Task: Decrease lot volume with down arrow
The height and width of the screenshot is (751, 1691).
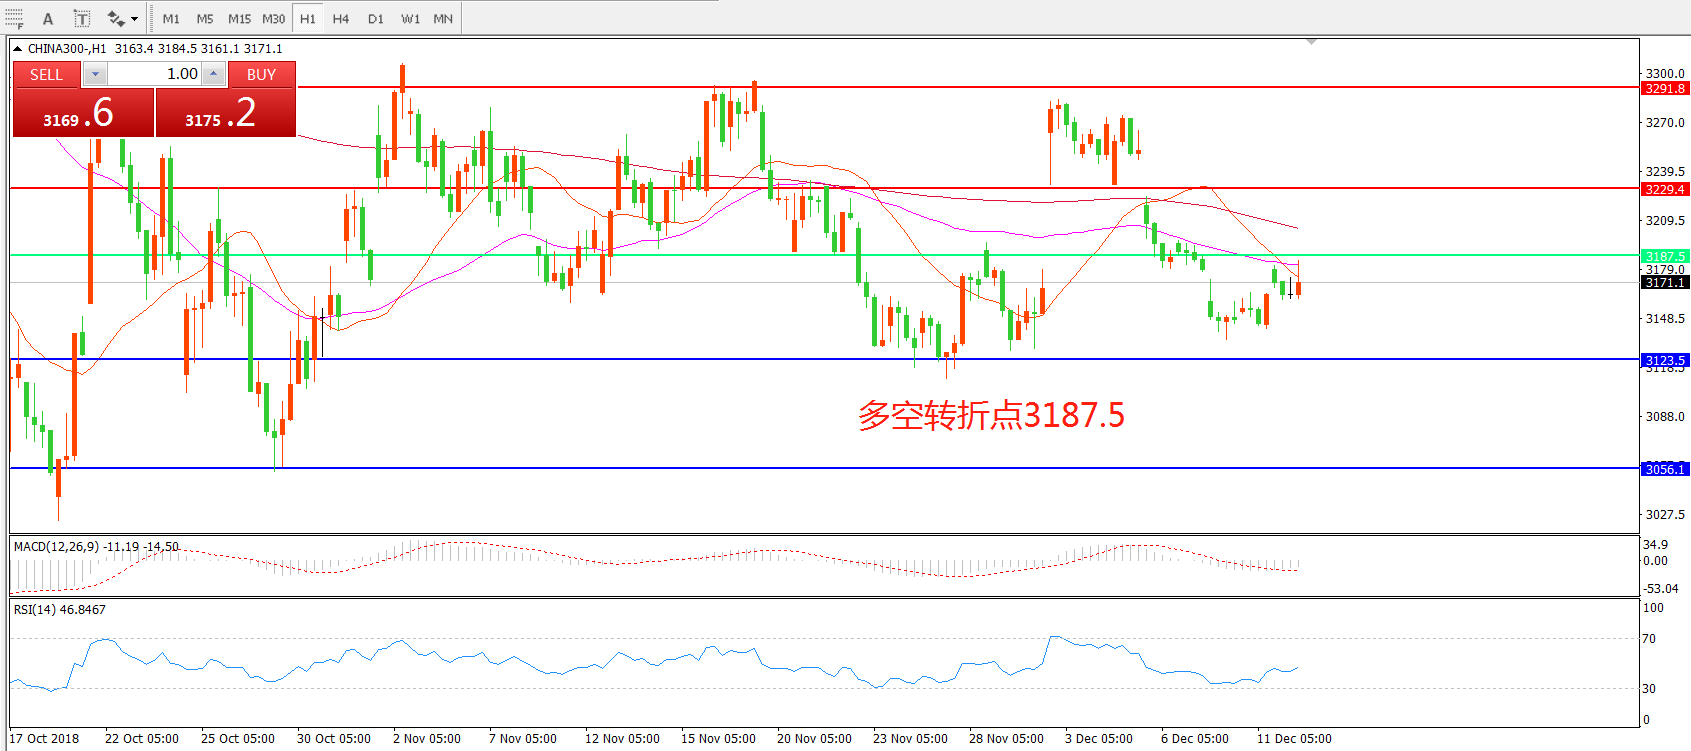Action: (x=95, y=74)
